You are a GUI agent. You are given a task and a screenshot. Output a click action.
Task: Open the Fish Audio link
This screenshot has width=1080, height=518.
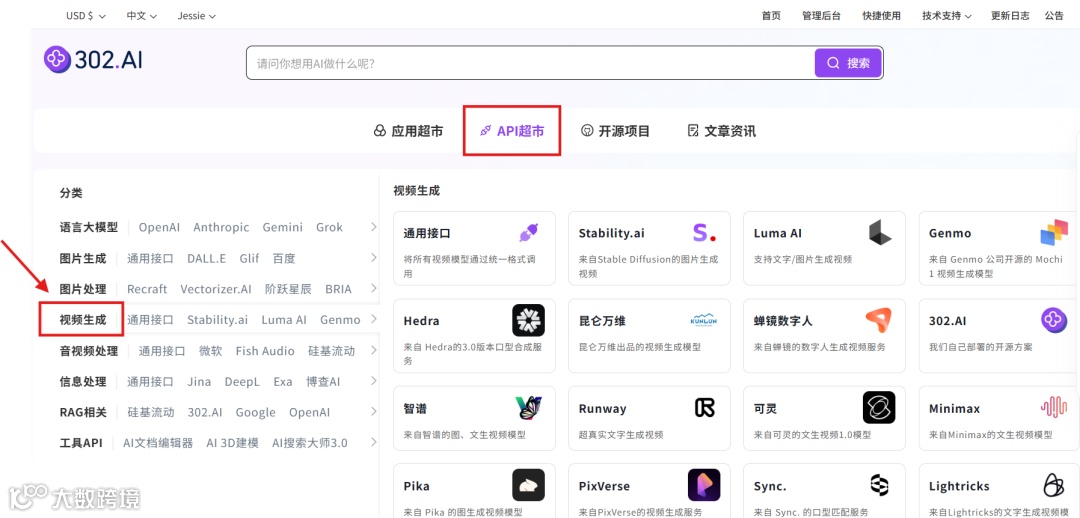tap(265, 351)
